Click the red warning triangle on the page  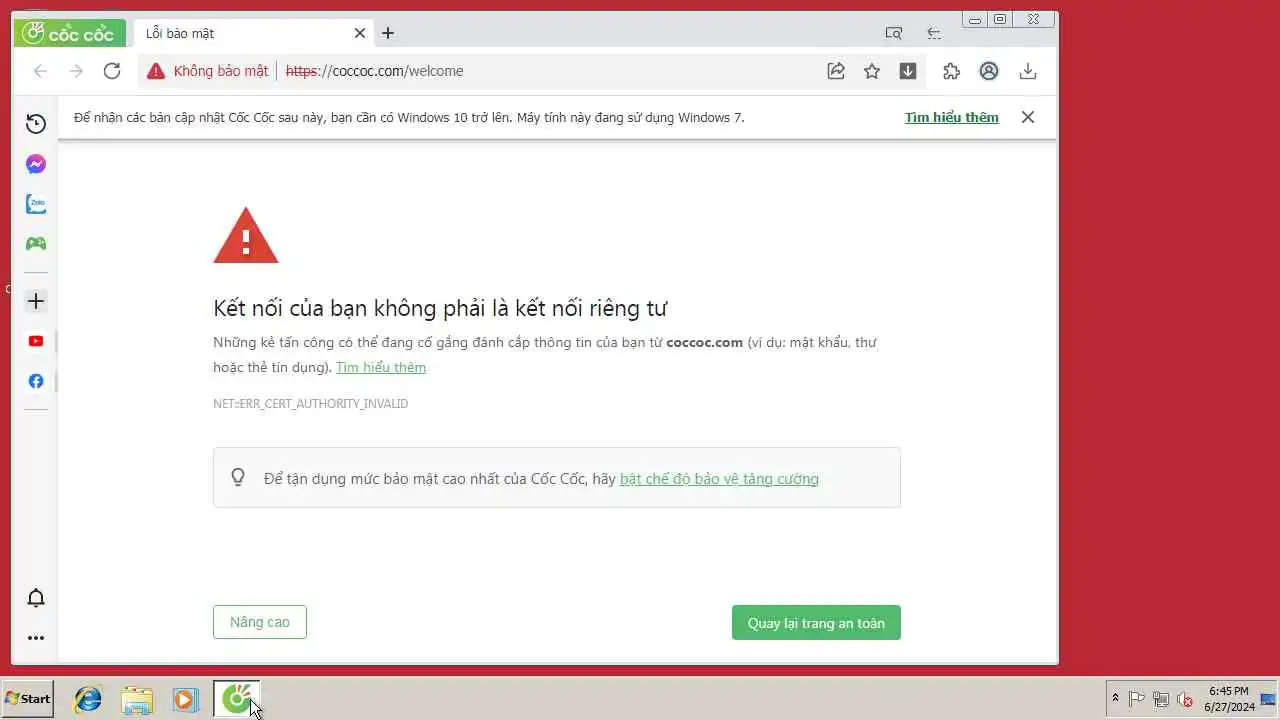pos(246,236)
